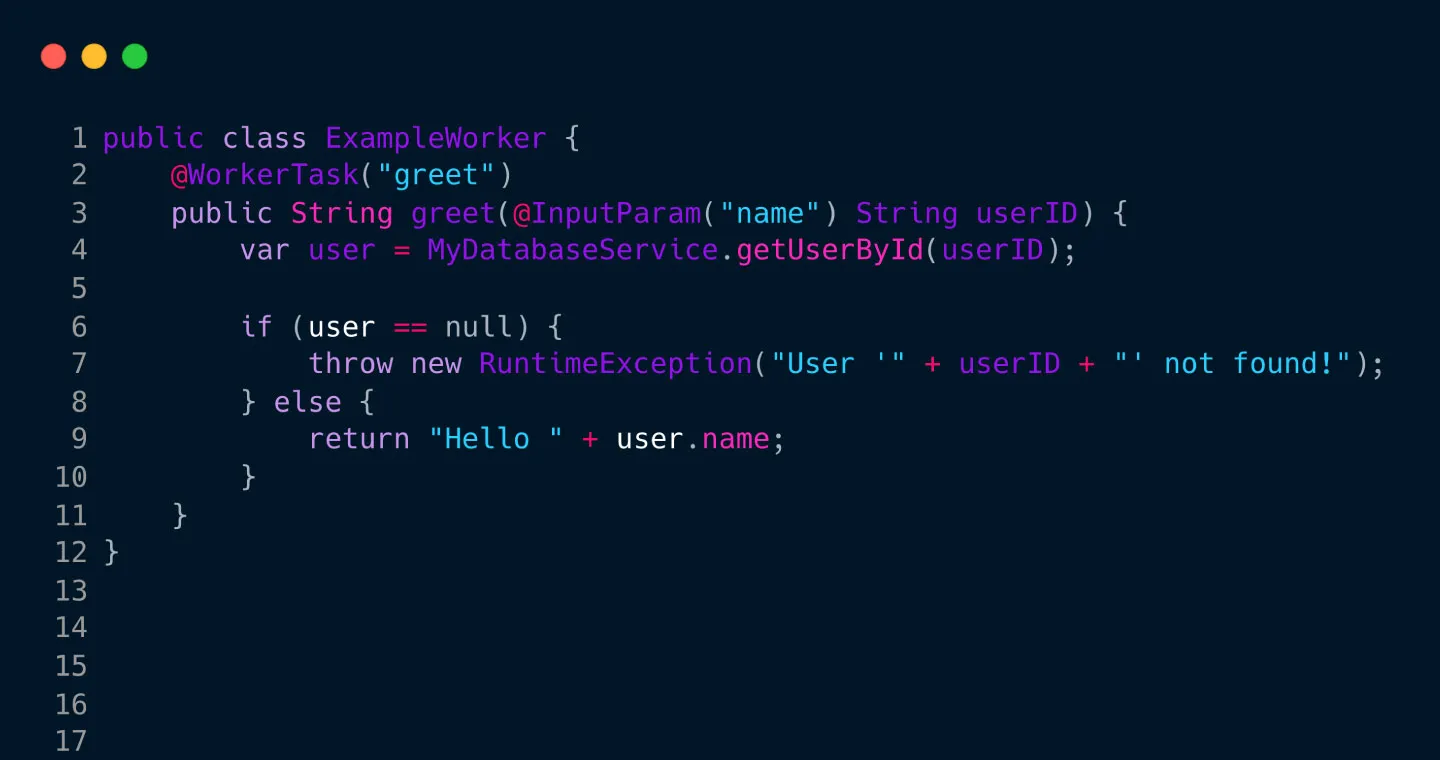Click line number 1 in gutter
Screen dimensions: 1440x760
[79, 138]
